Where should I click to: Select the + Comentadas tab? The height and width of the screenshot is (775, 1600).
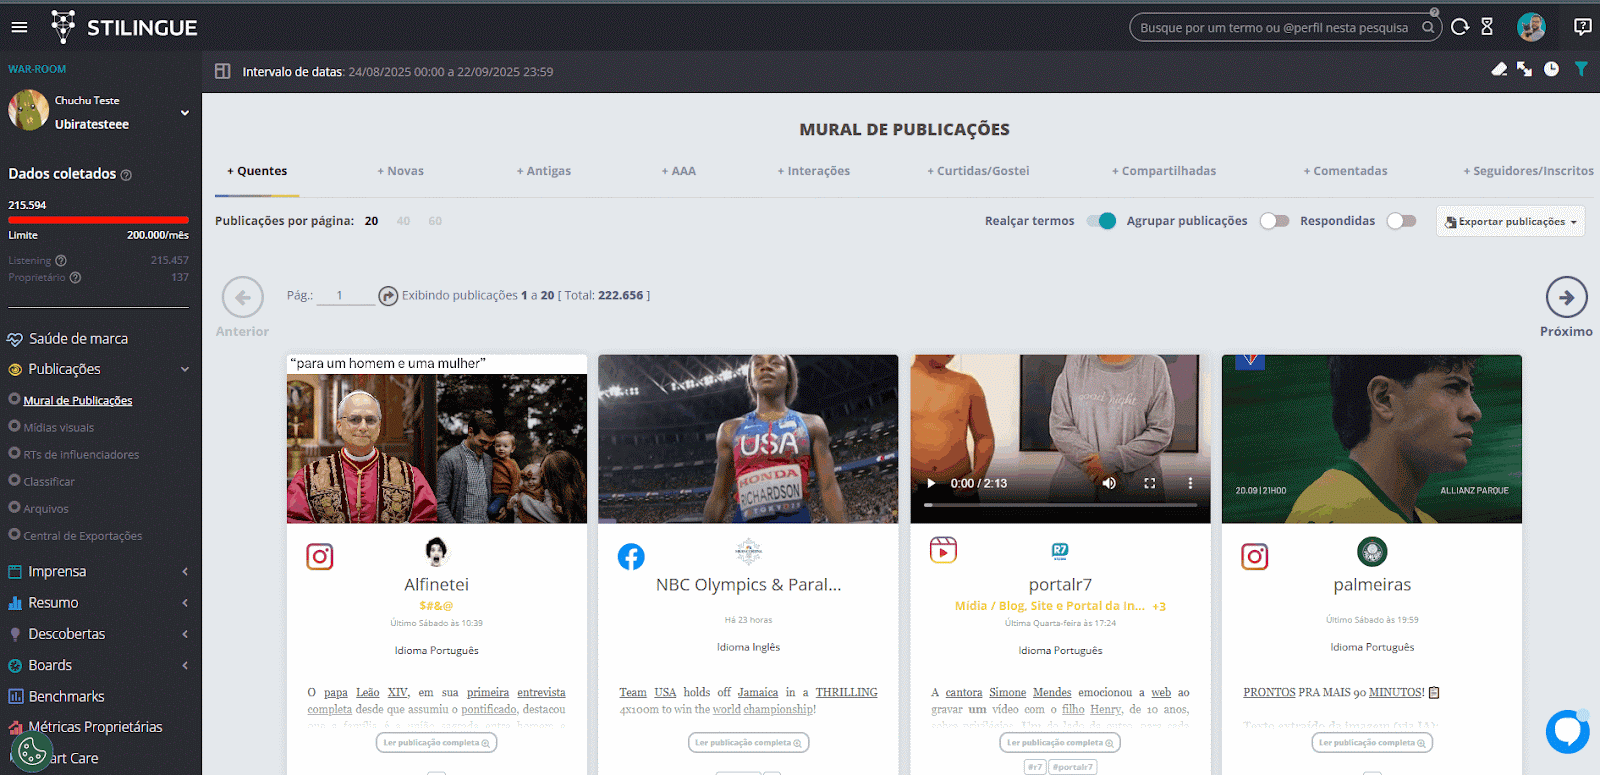[x=1345, y=171]
